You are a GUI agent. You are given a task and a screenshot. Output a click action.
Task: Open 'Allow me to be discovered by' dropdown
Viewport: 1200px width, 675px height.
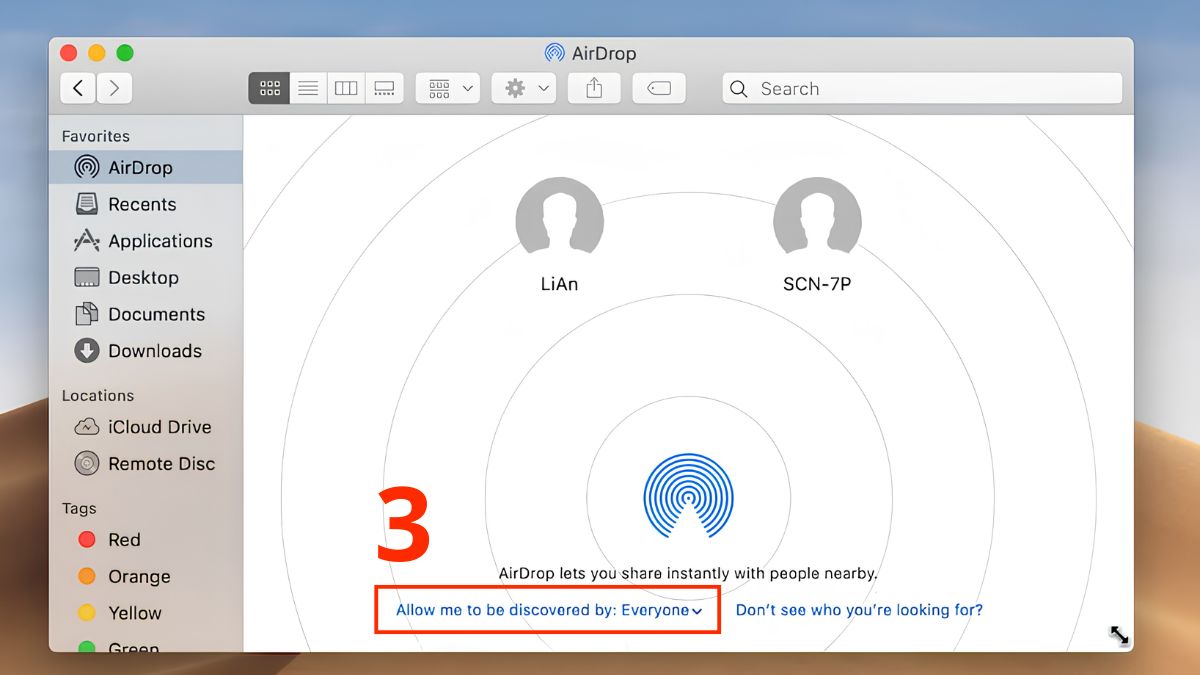(x=549, y=610)
